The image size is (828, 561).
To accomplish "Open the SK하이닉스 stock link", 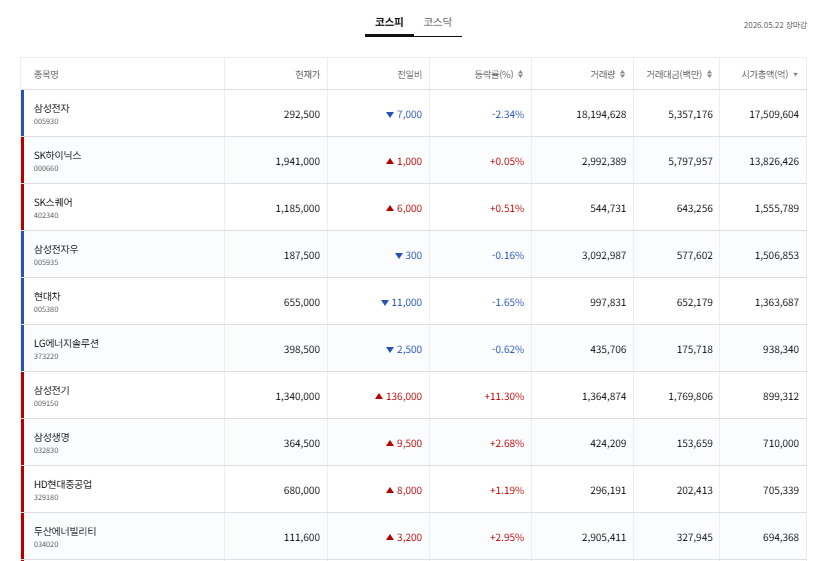I will pyautogui.click(x=58, y=155).
